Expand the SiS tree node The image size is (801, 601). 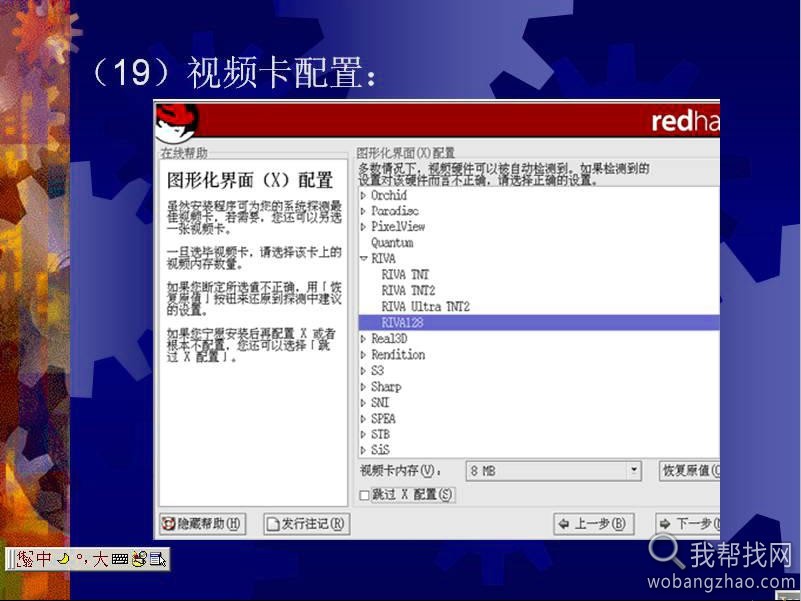363,450
